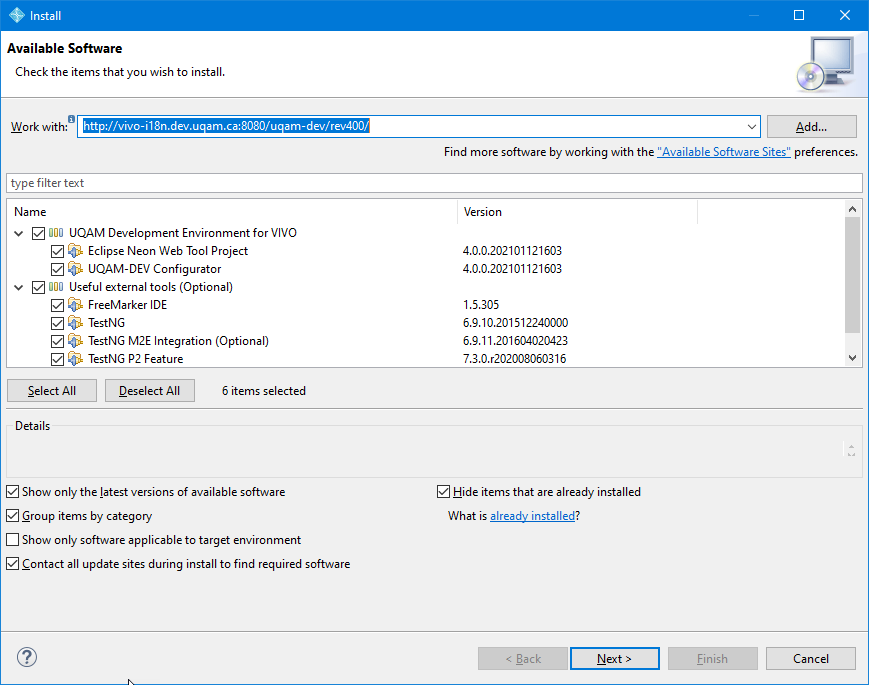Viewport: 869px width, 685px height.
Task: Click the TestNG P2 Feature icon
Action: pos(75,359)
